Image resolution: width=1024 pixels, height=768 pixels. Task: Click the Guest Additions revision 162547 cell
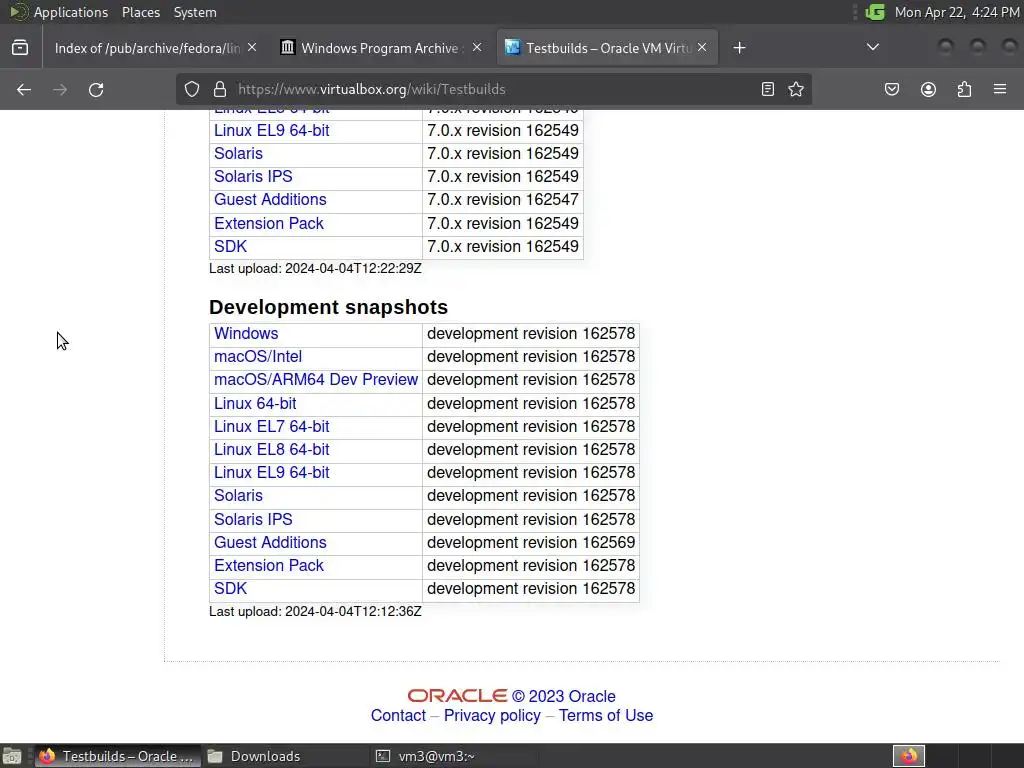pos(503,200)
